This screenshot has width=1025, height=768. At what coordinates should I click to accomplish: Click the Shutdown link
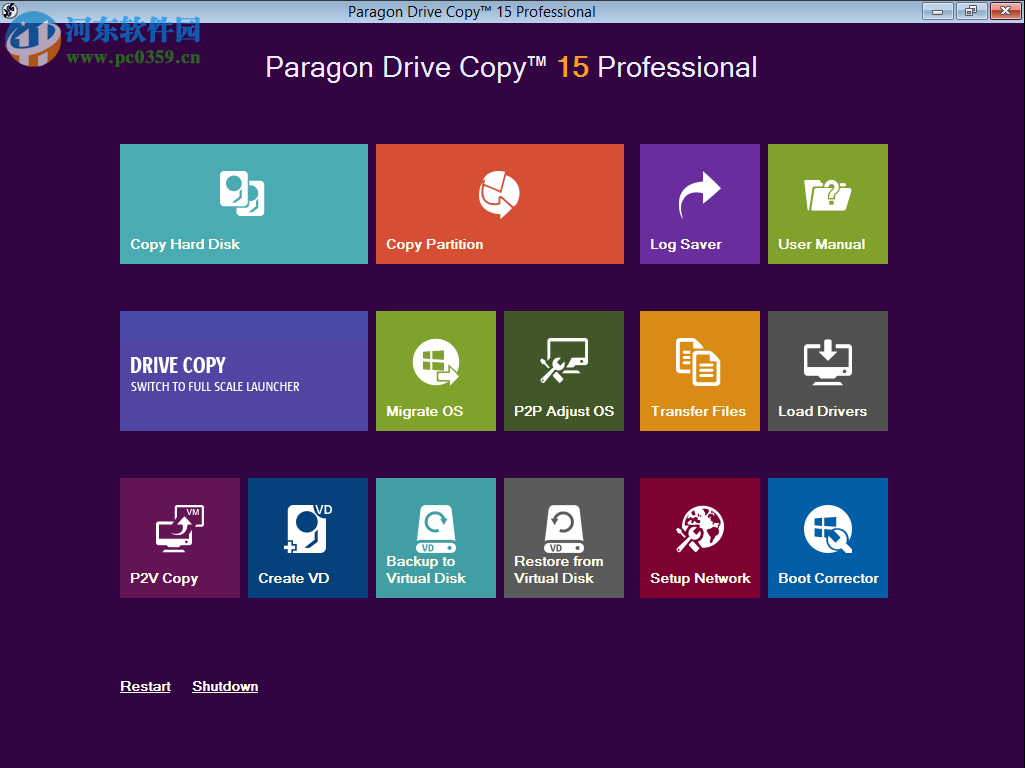(x=225, y=687)
